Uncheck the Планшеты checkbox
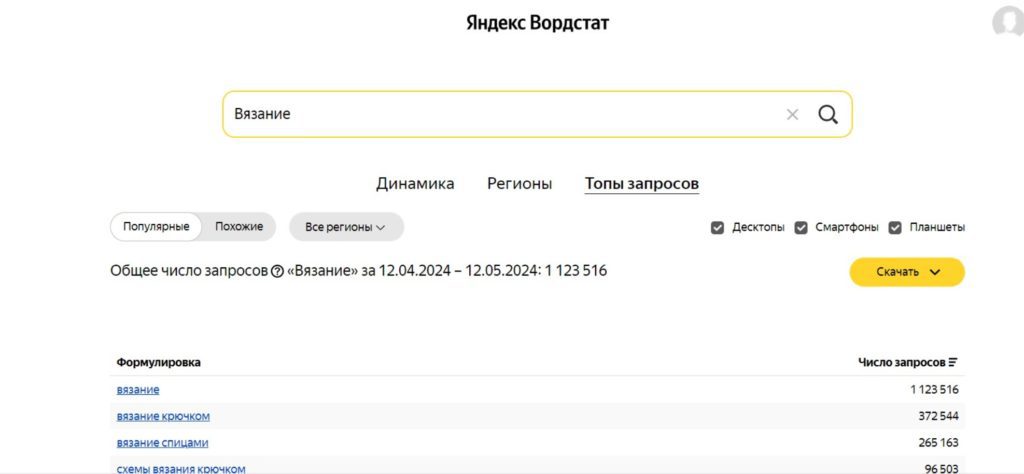1024x474 pixels. point(895,228)
